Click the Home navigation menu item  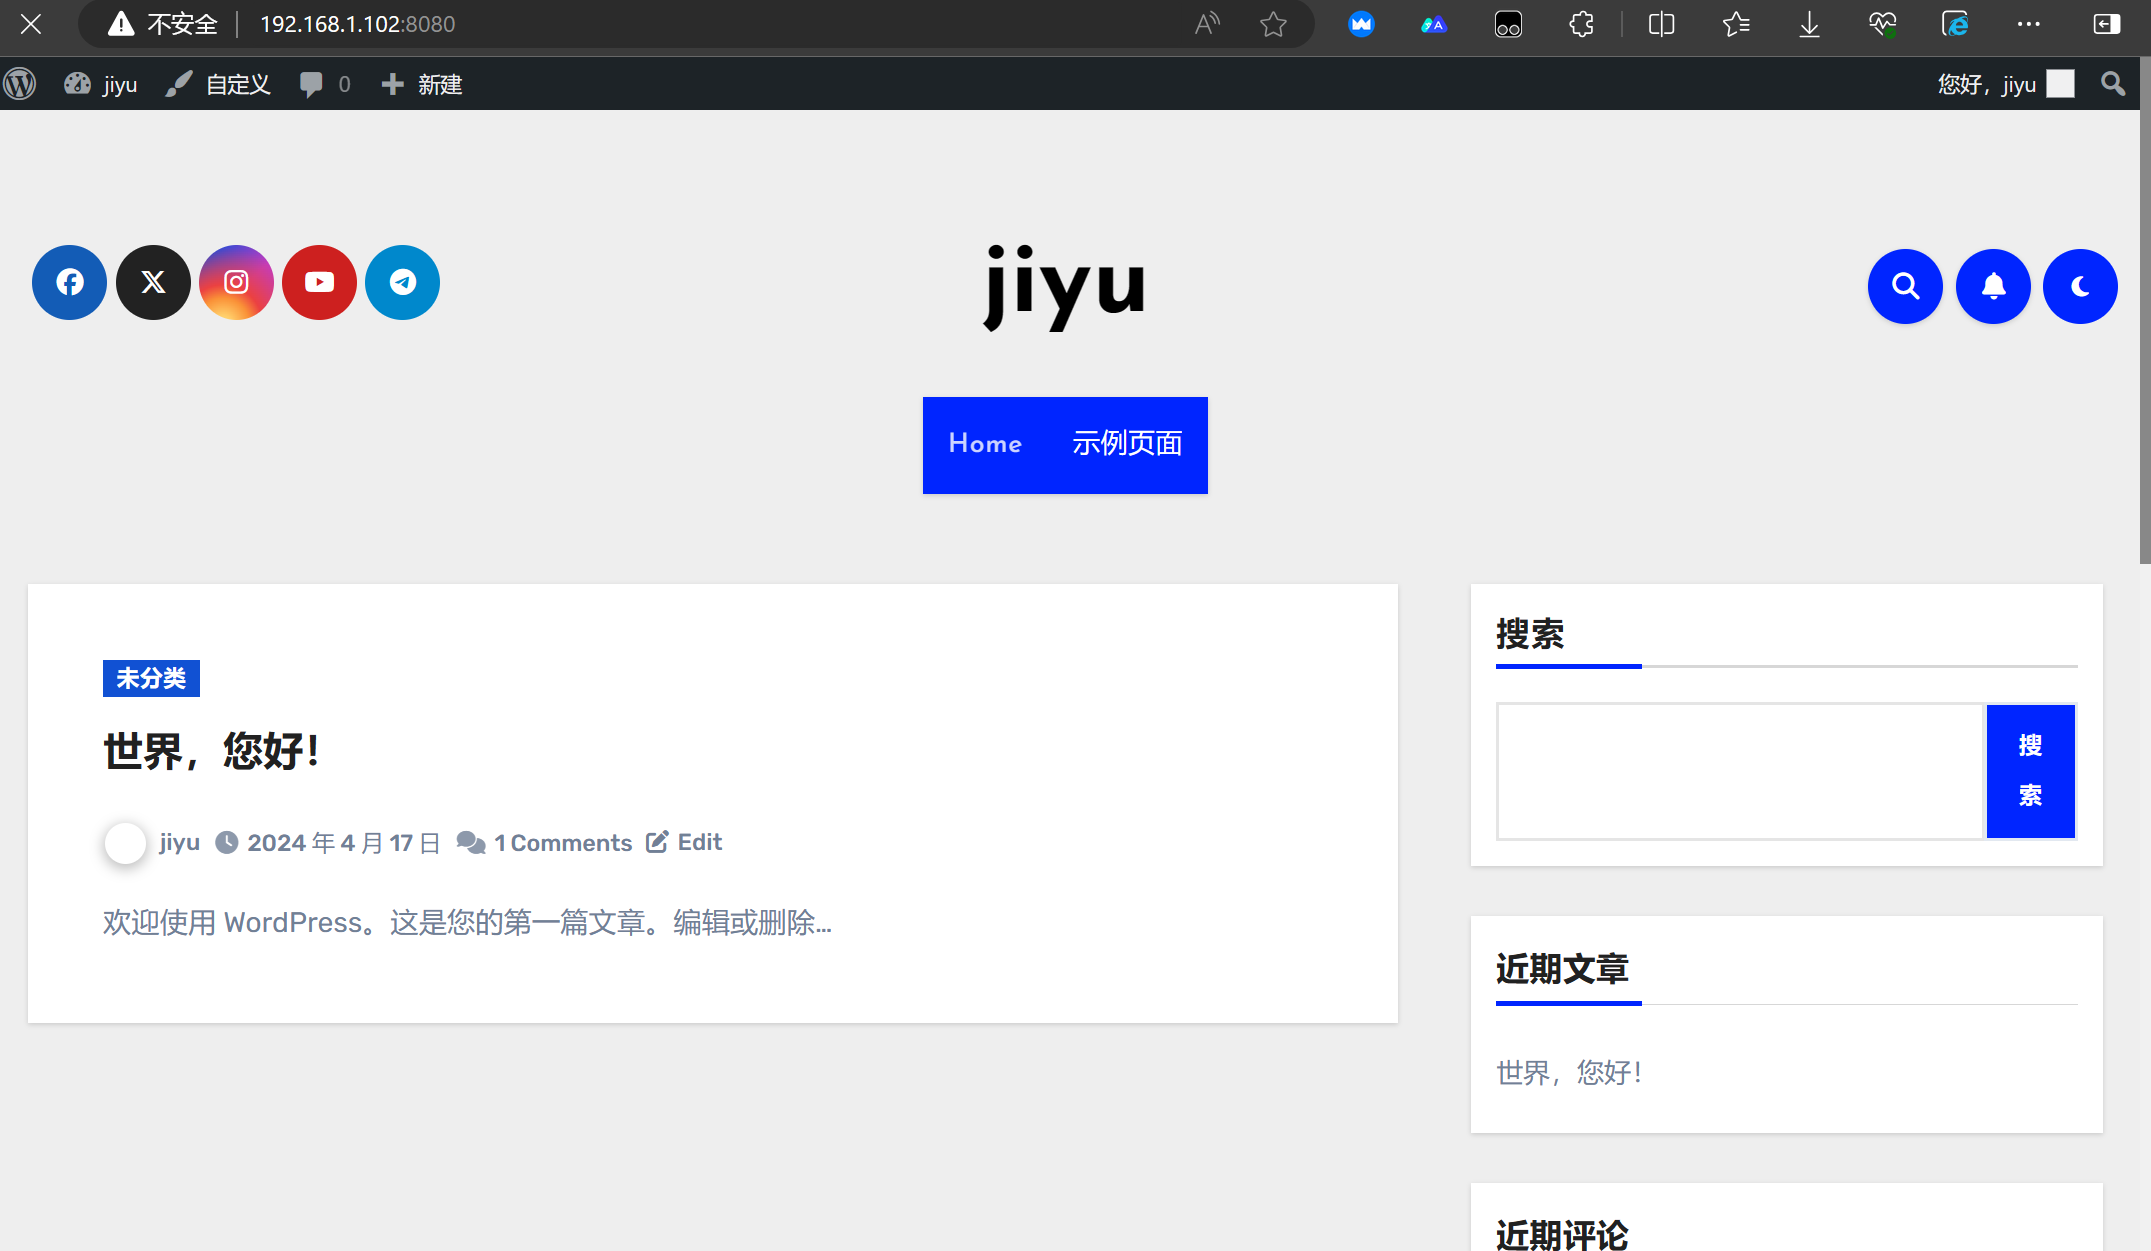[x=985, y=444]
